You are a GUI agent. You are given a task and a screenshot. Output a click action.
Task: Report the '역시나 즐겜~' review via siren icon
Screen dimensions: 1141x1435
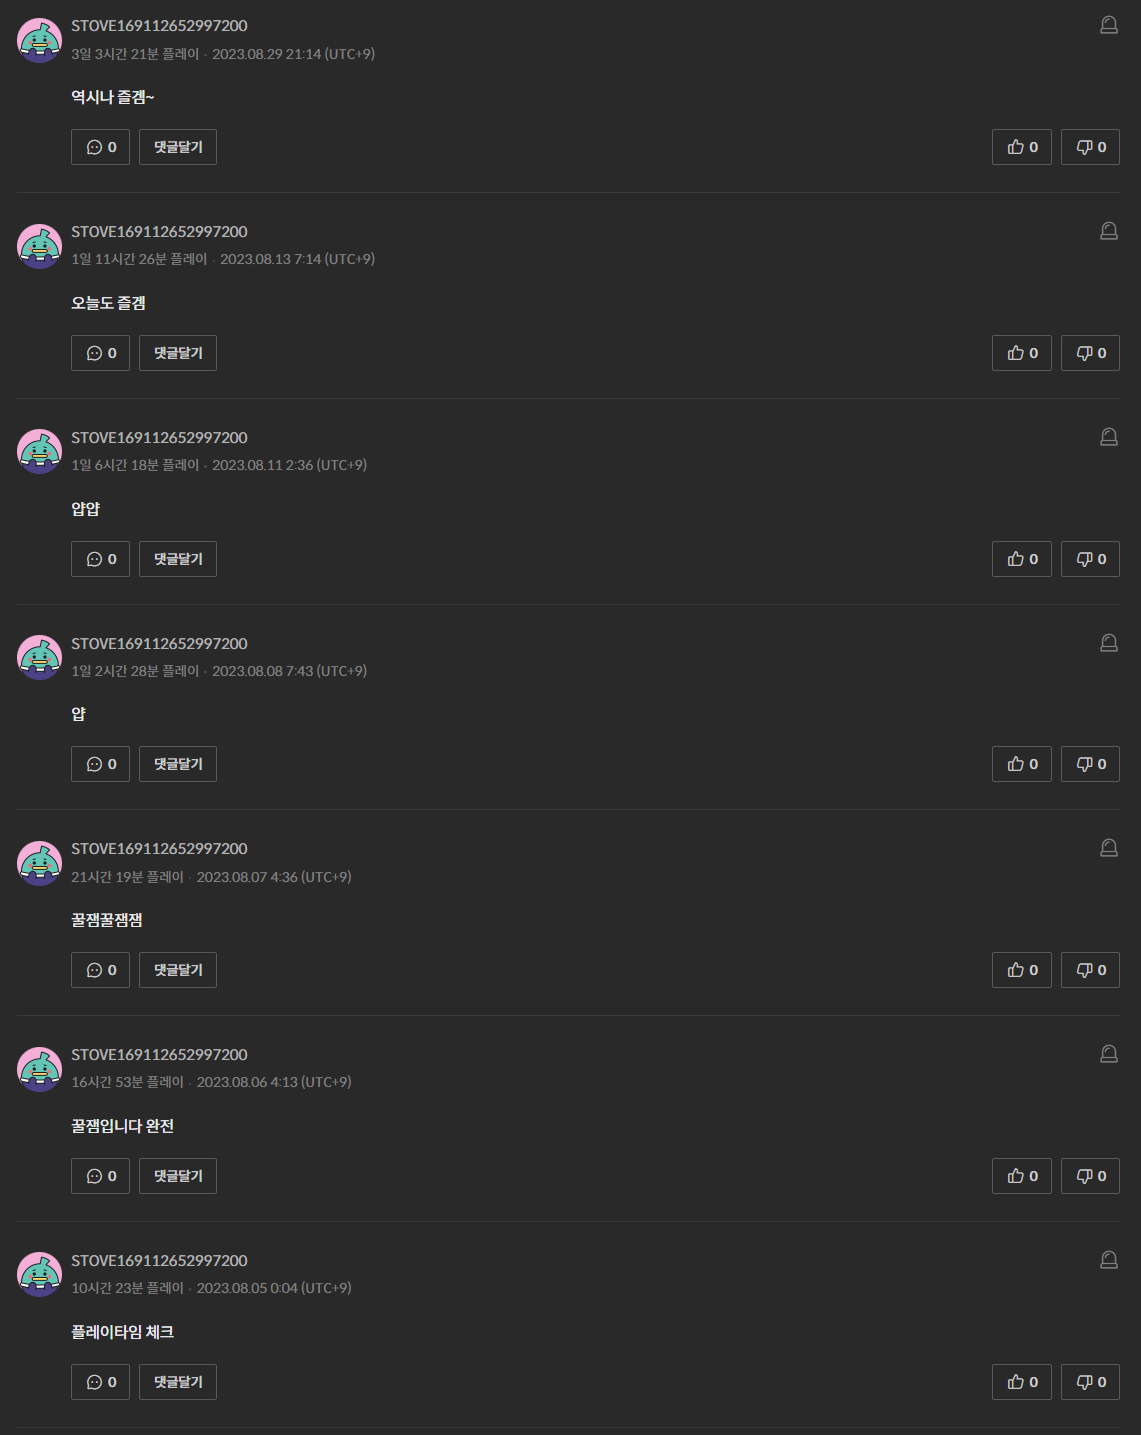1109,25
